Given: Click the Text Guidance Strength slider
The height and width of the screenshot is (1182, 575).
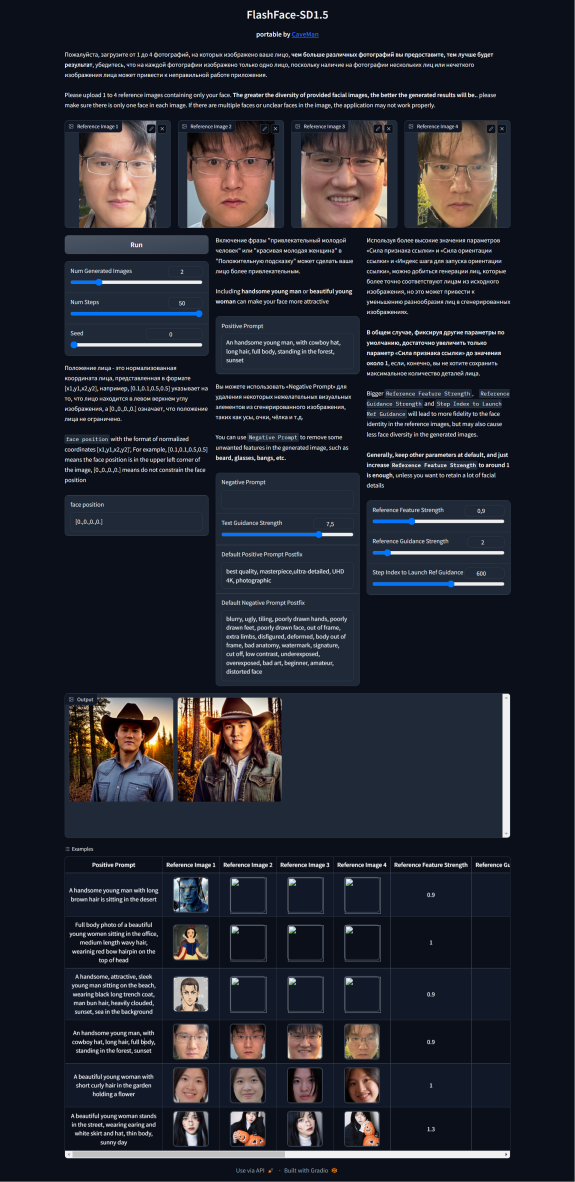Looking at the screenshot, I should pyautogui.click(x=287, y=534).
